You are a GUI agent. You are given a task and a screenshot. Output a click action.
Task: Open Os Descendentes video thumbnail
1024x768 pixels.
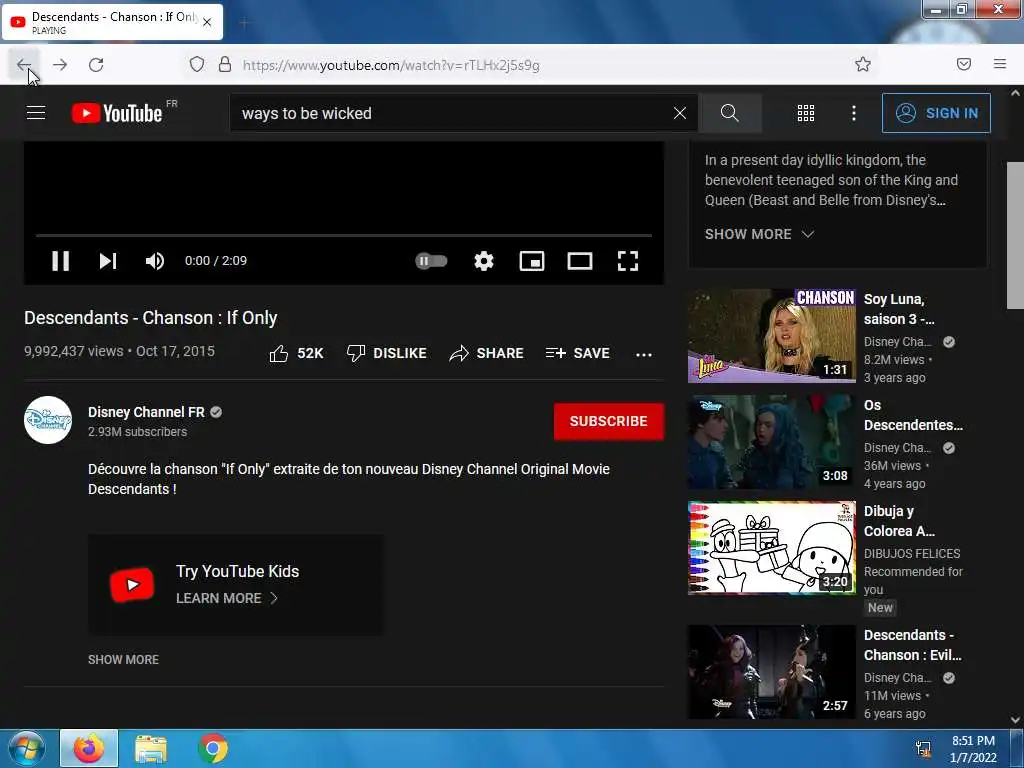click(771, 441)
